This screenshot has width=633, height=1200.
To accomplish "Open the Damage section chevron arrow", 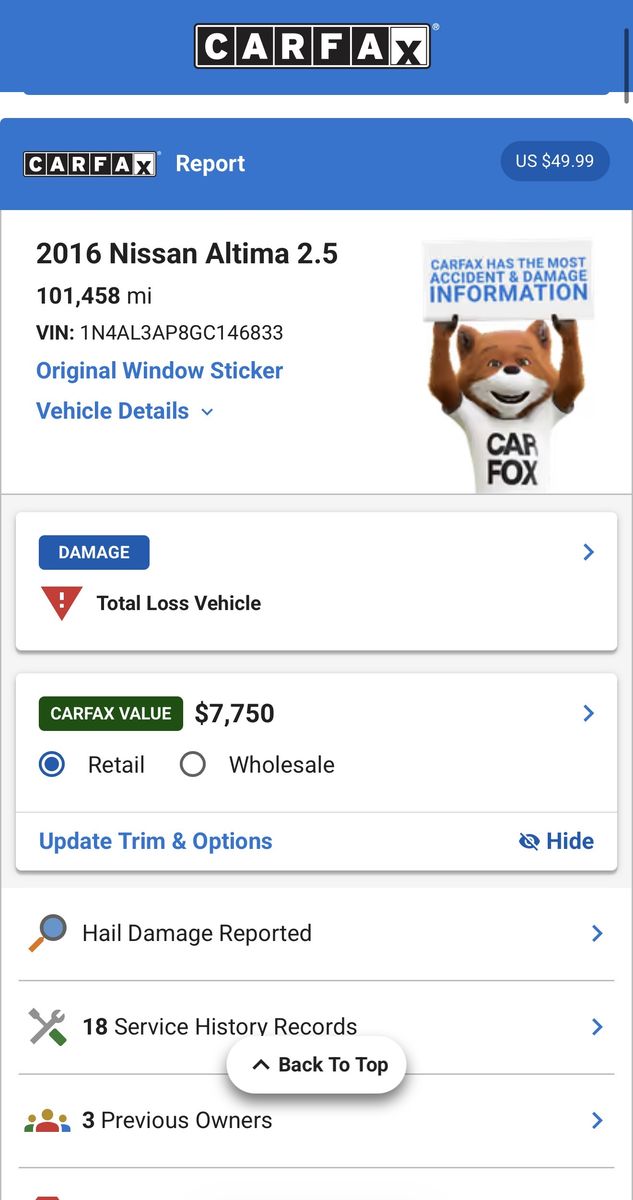I will click(588, 552).
